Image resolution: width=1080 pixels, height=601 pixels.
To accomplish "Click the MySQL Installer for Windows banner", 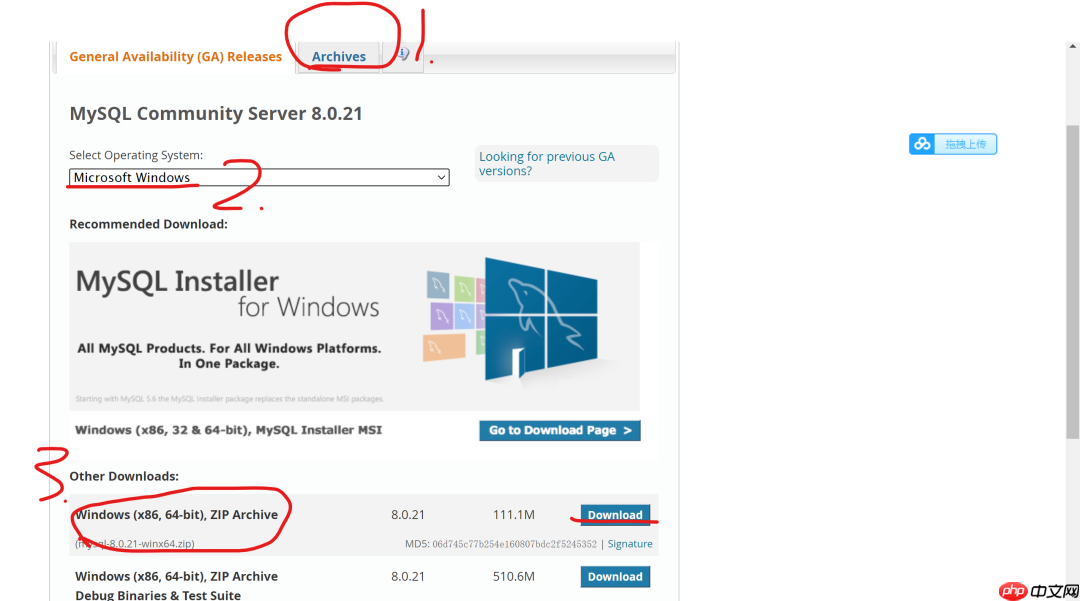I will point(354,326).
